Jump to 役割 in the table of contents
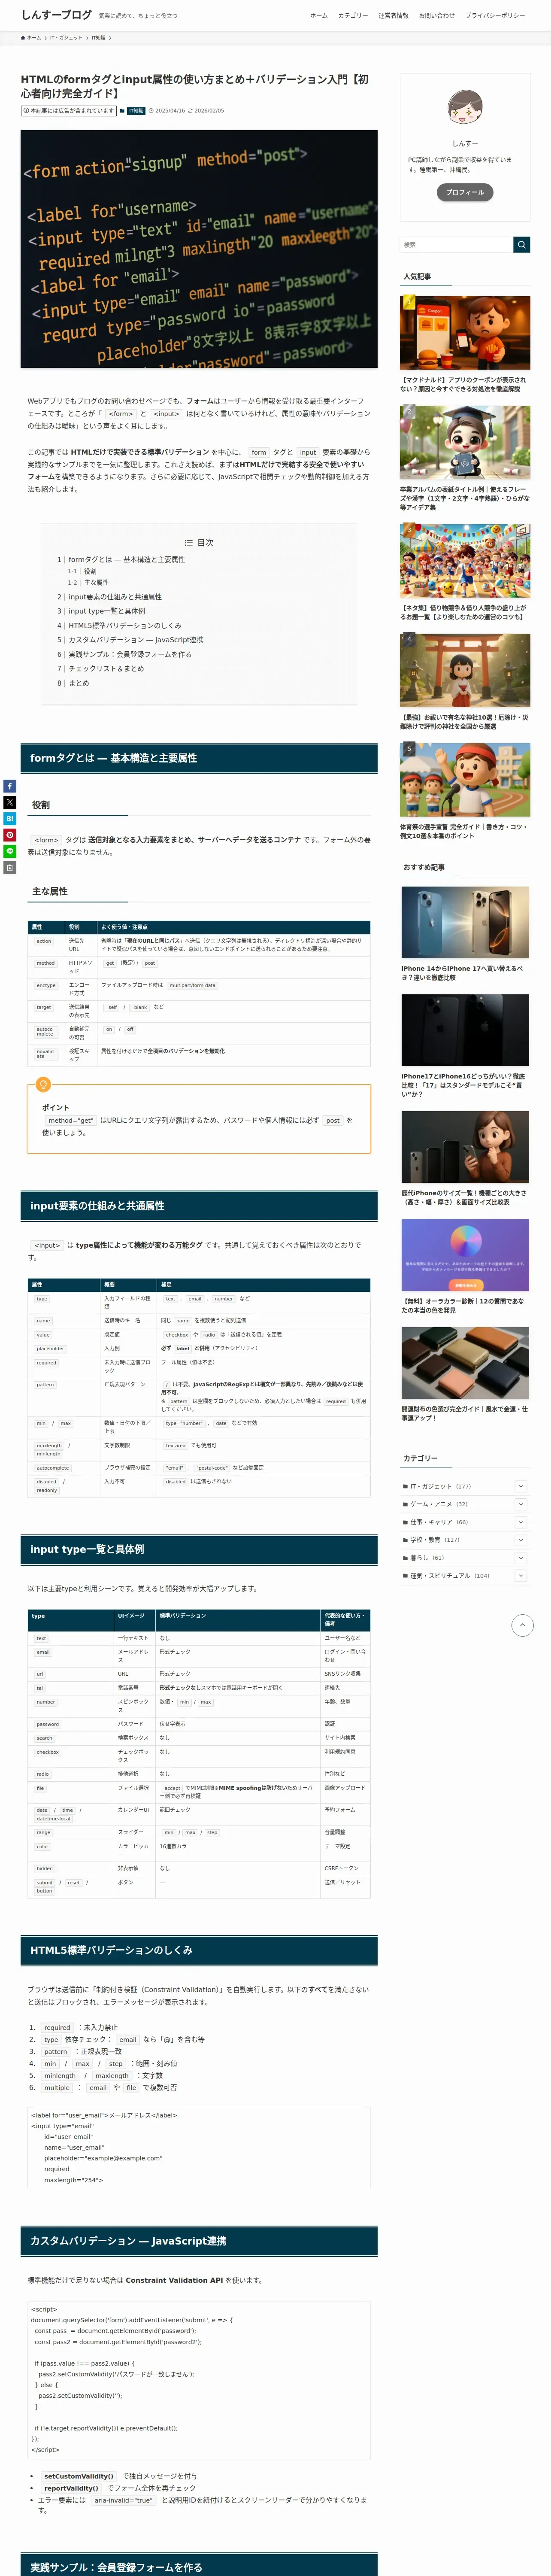This screenshot has height=2576, width=551. click(x=90, y=572)
